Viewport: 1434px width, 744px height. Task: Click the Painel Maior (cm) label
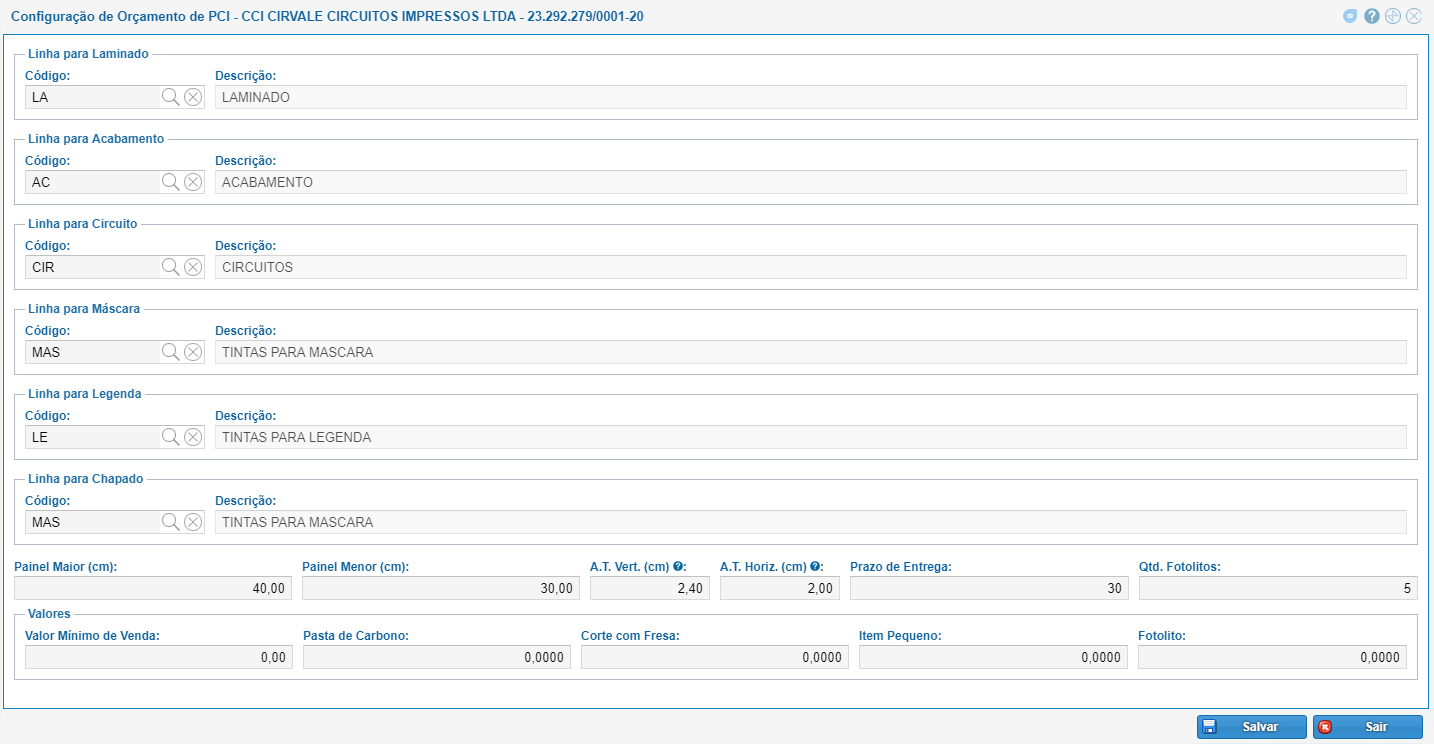point(66,567)
